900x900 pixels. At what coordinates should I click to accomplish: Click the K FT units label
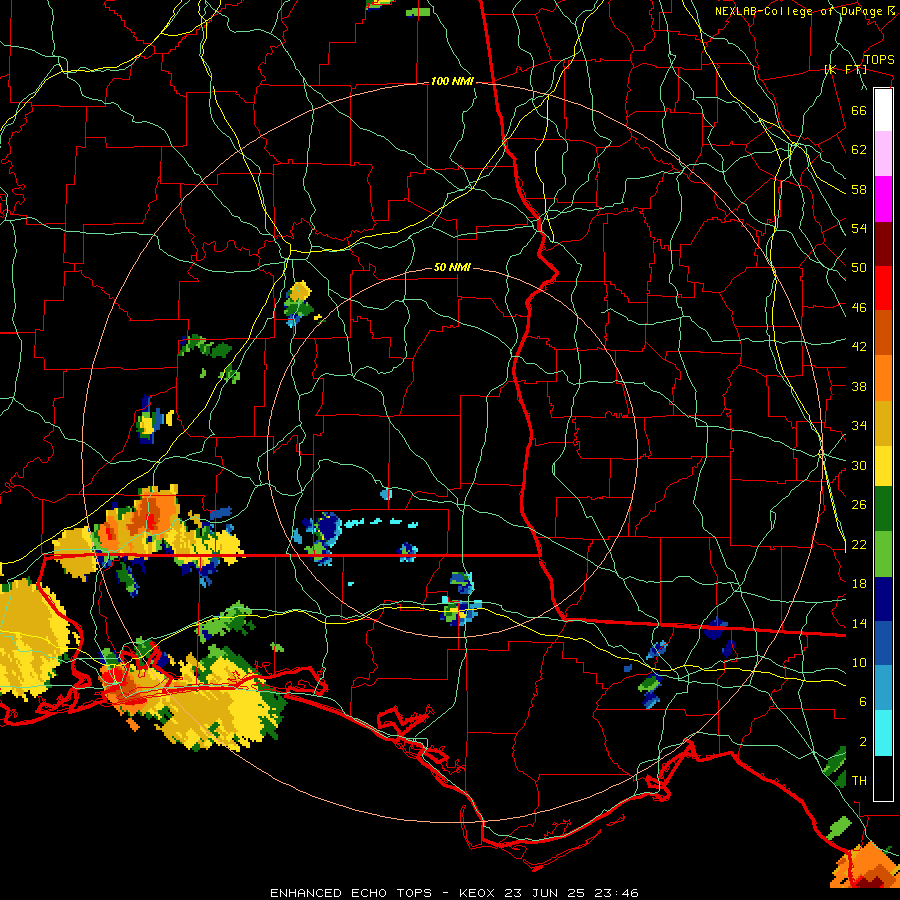(845, 69)
